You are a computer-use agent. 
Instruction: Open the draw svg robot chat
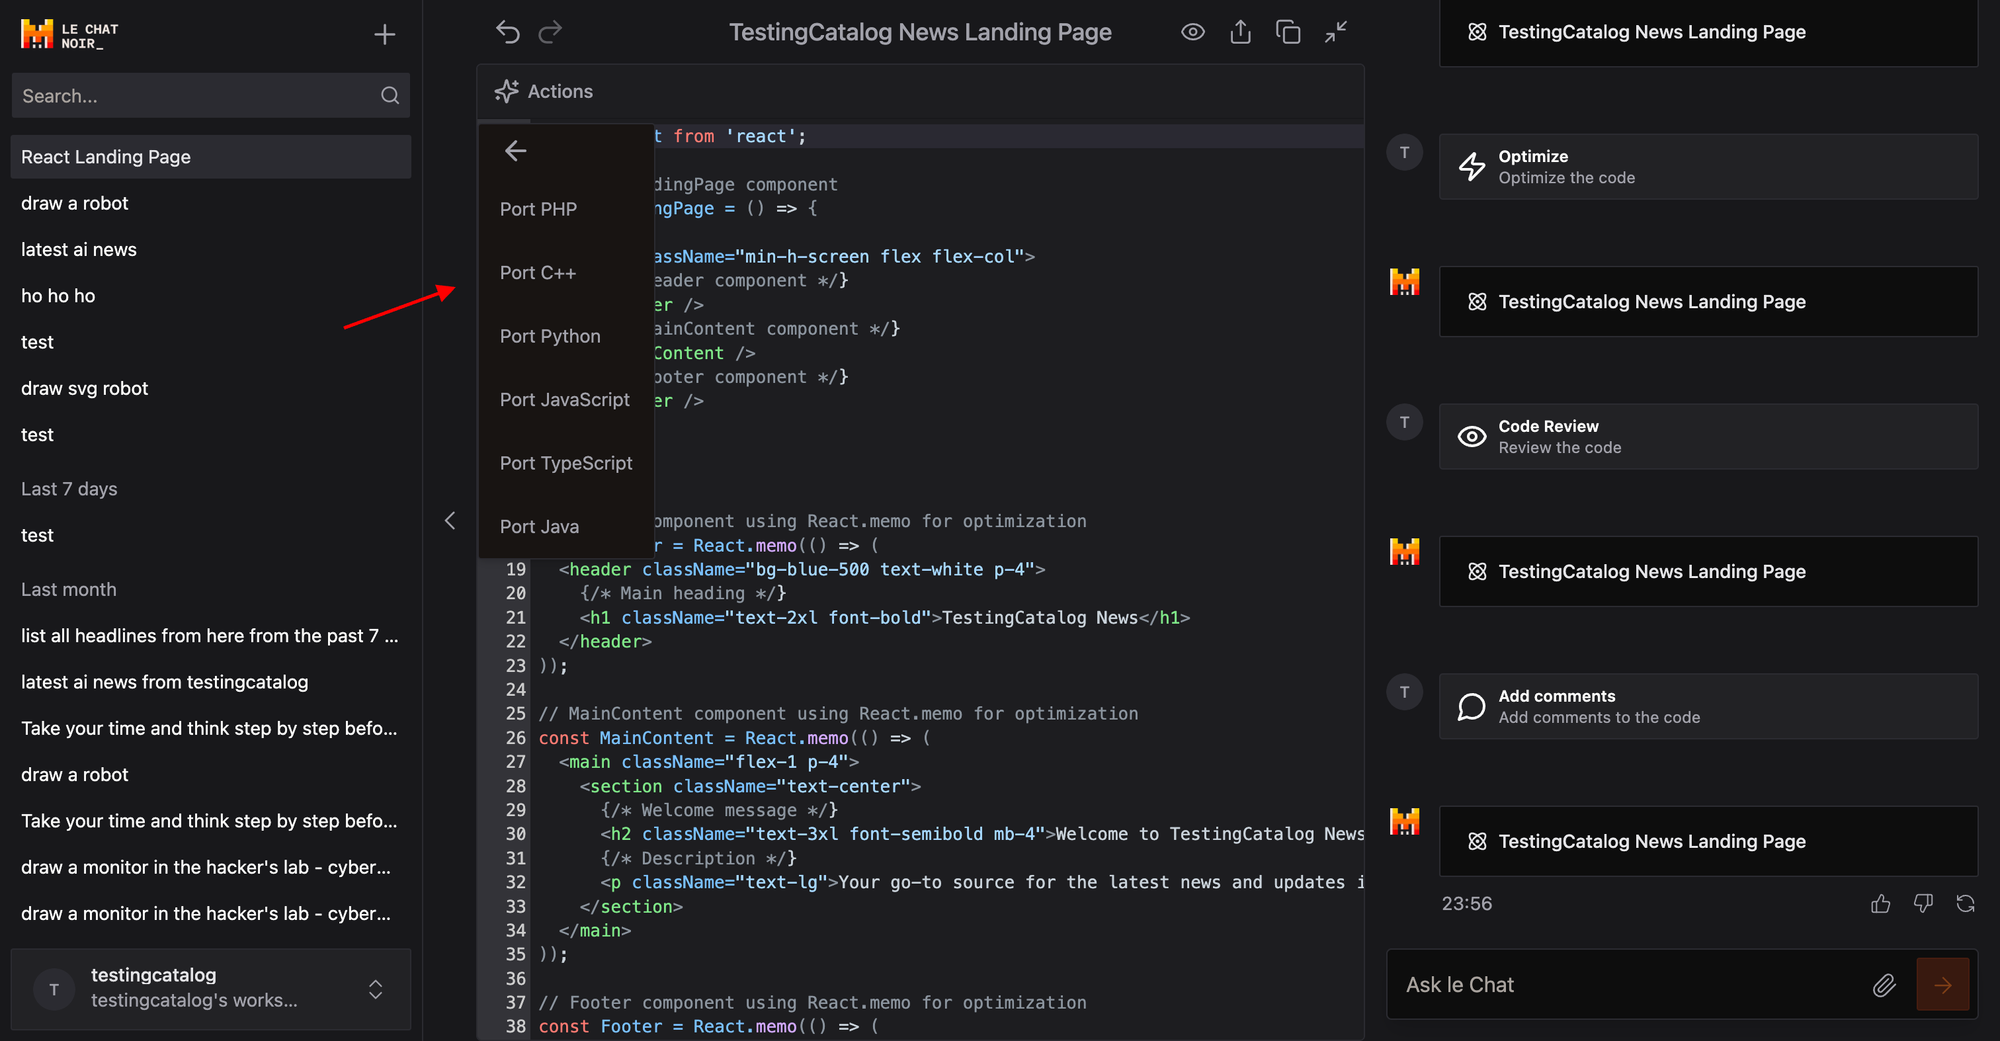(210, 389)
